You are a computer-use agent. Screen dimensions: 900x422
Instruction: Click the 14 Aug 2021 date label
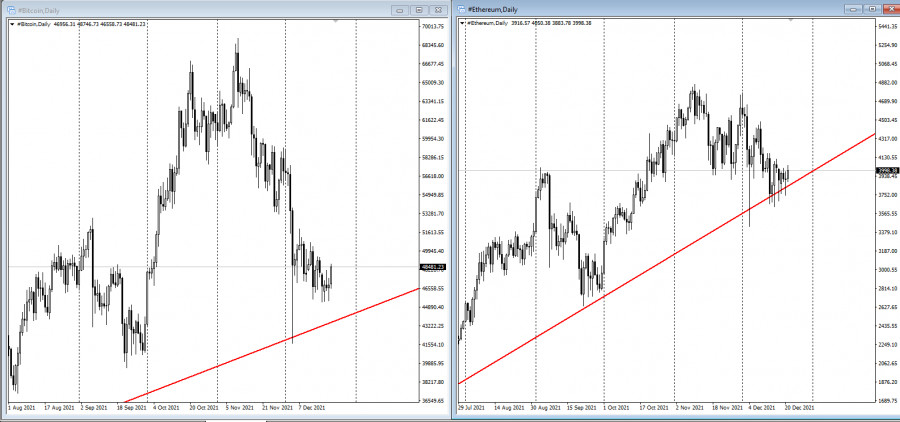tap(510, 408)
